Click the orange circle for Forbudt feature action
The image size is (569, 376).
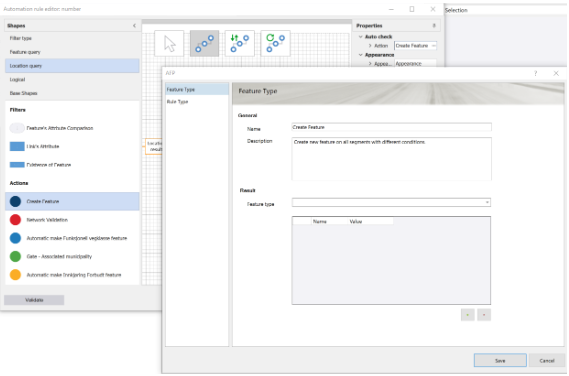pyautogui.click(x=15, y=275)
